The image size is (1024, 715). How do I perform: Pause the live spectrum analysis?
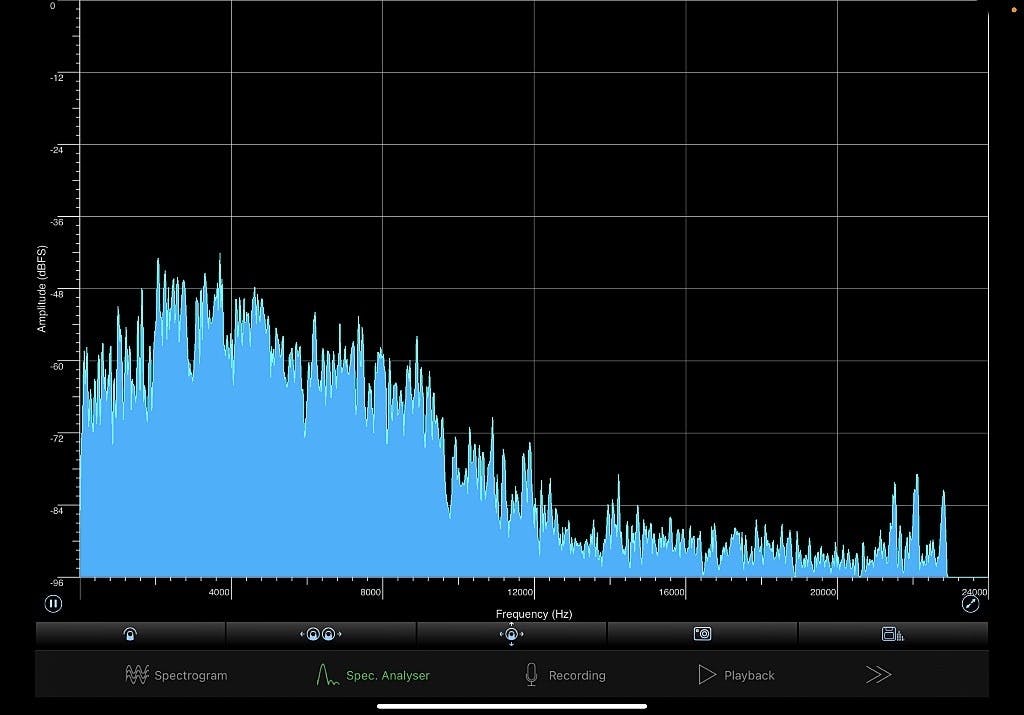coord(54,603)
